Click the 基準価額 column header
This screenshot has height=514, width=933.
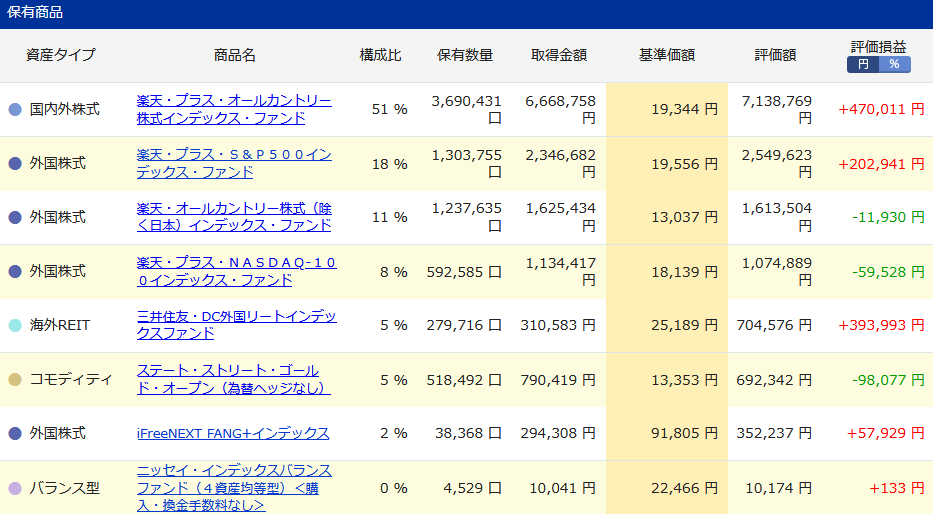(666, 55)
